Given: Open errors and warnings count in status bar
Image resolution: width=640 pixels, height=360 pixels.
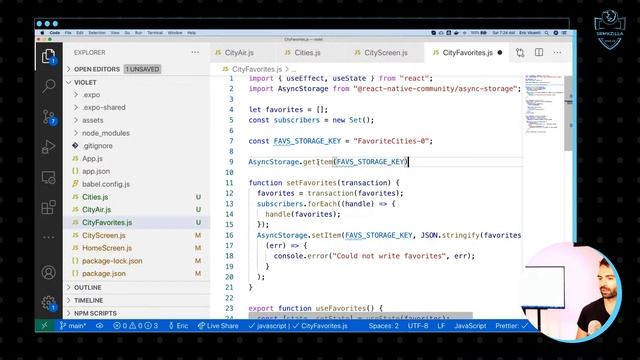Looking at the screenshot, I should click(x=135, y=326).
